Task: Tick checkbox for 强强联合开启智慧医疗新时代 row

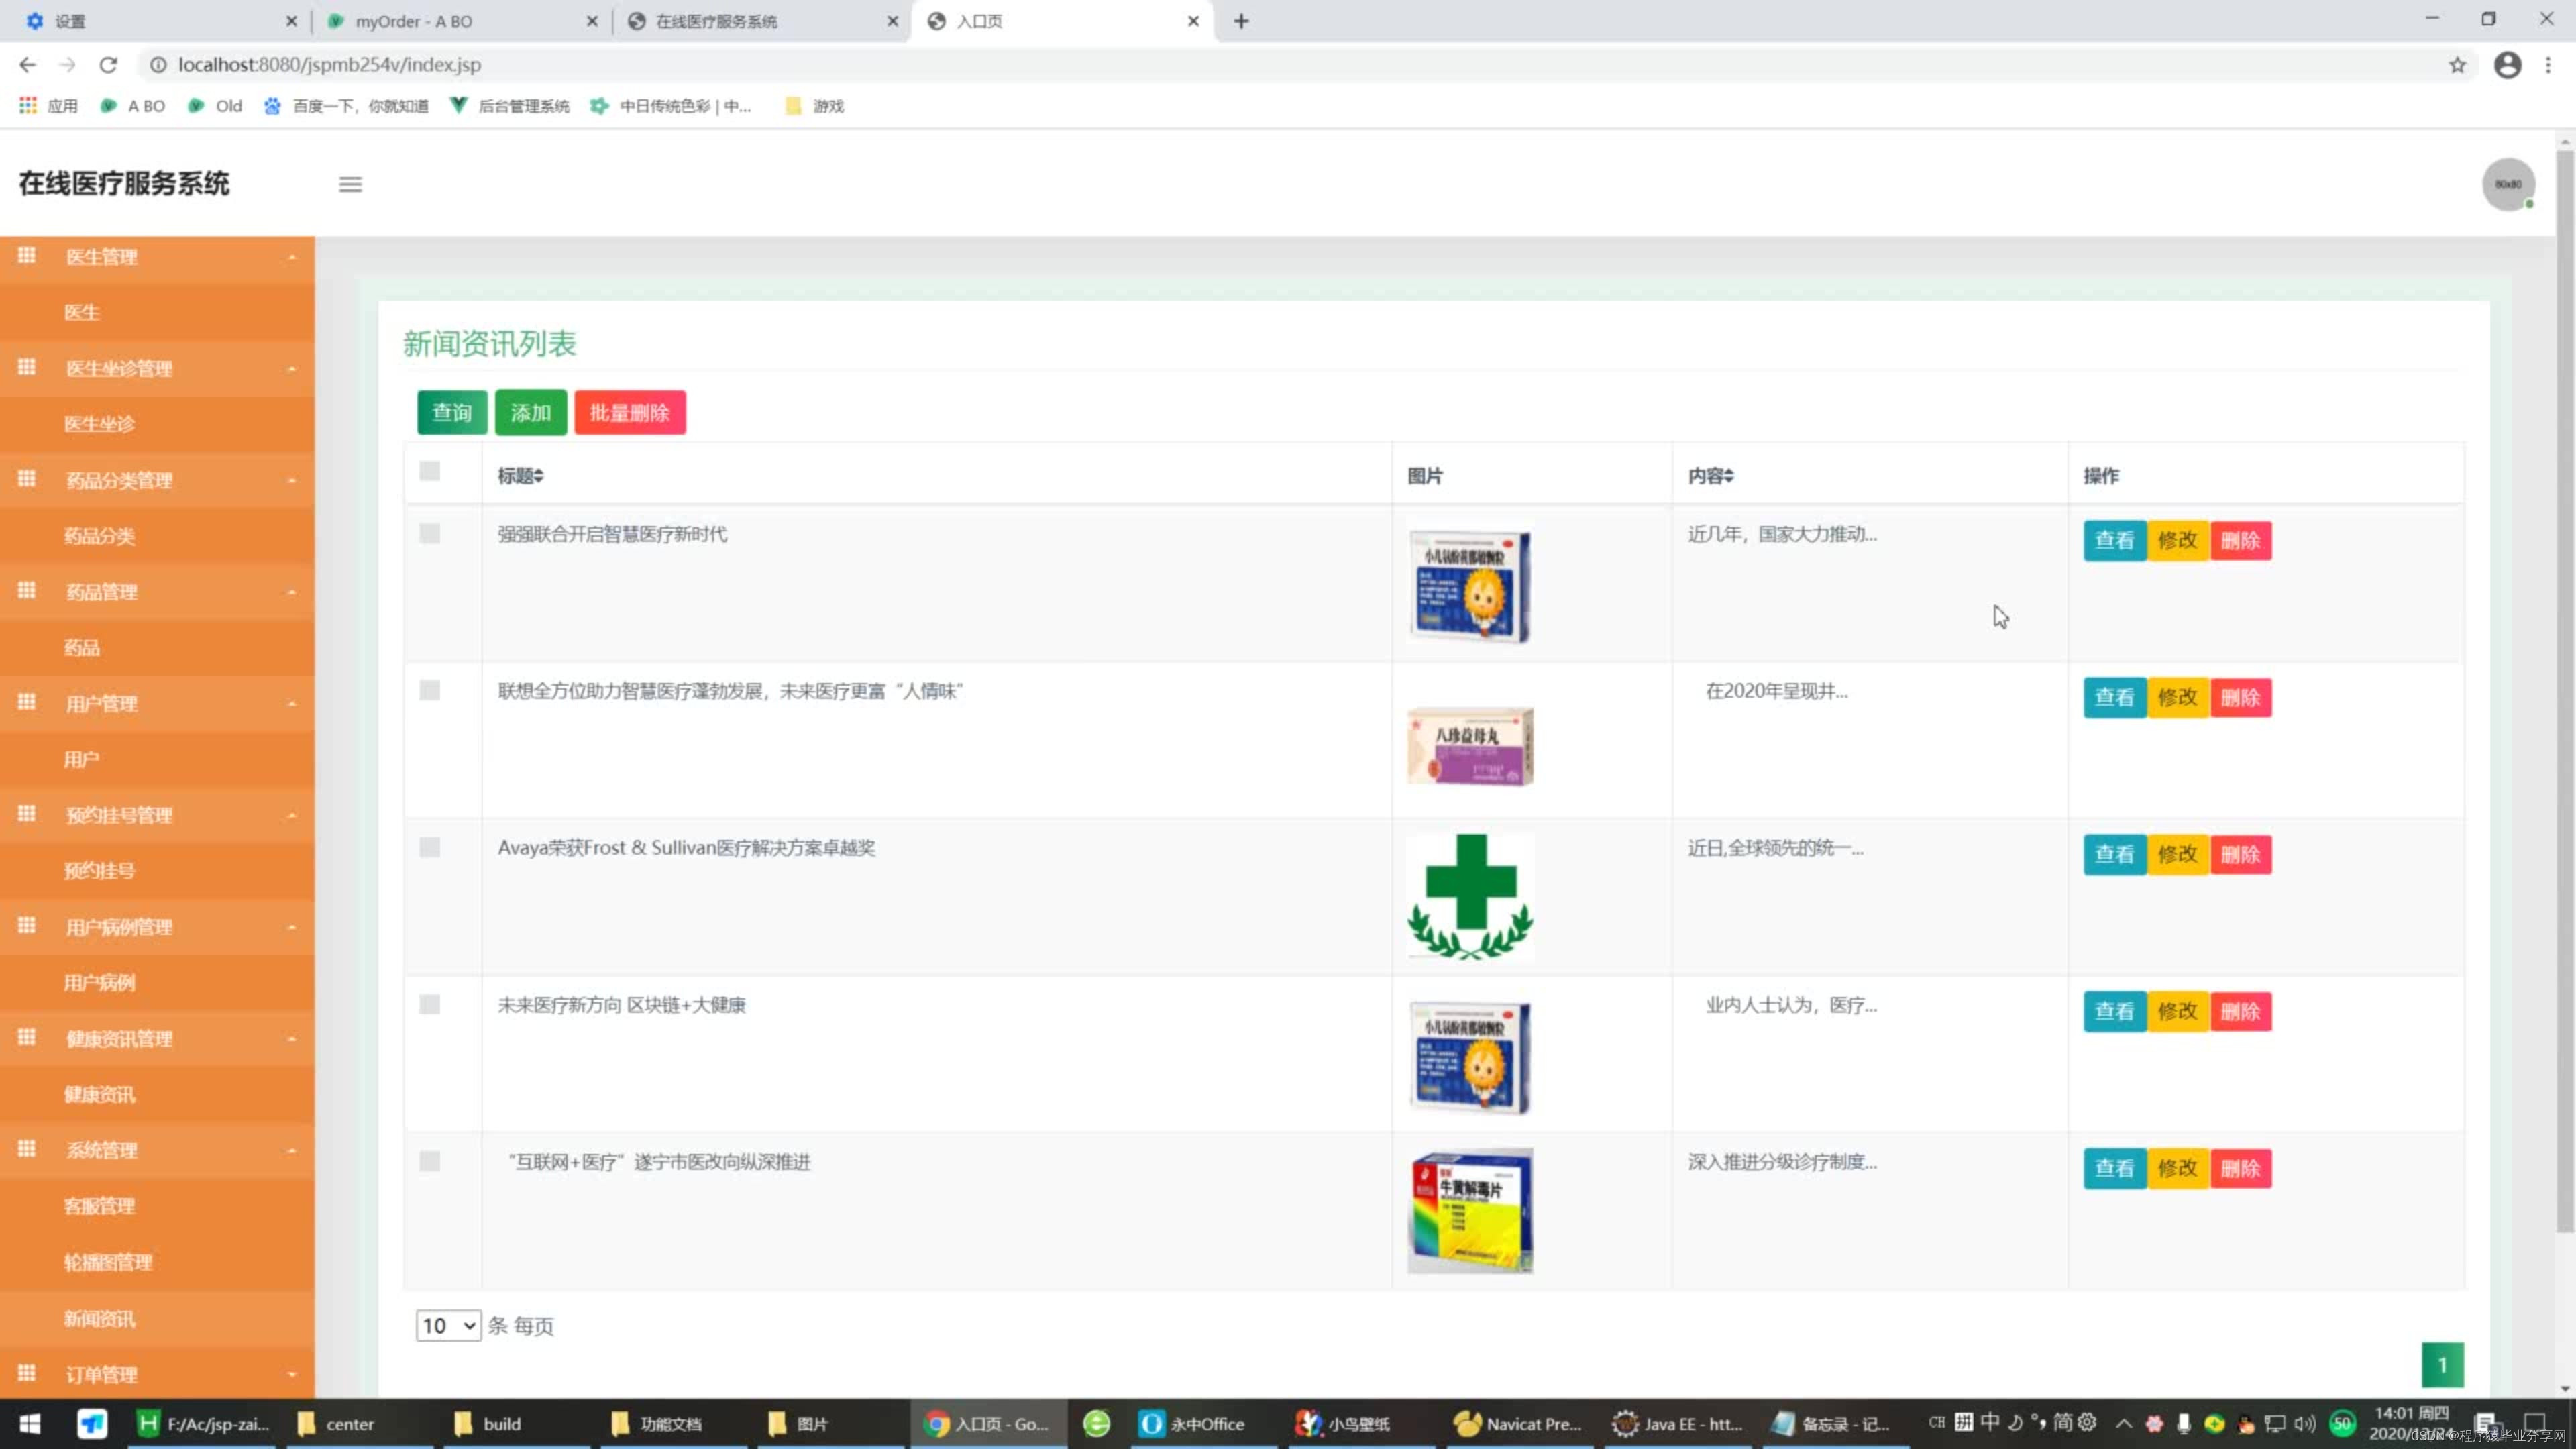Action: click(429, 534)
